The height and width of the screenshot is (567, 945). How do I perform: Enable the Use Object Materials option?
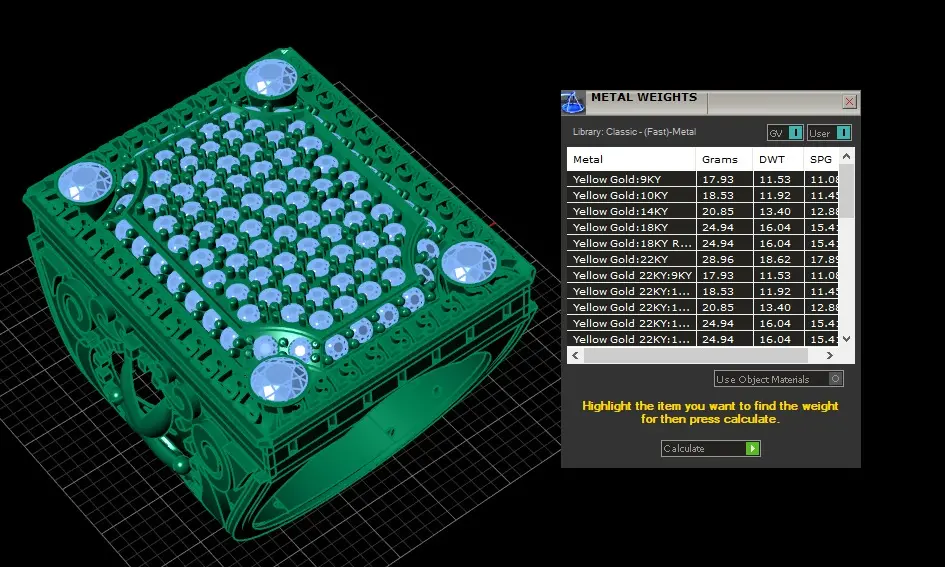pos(779,379)
